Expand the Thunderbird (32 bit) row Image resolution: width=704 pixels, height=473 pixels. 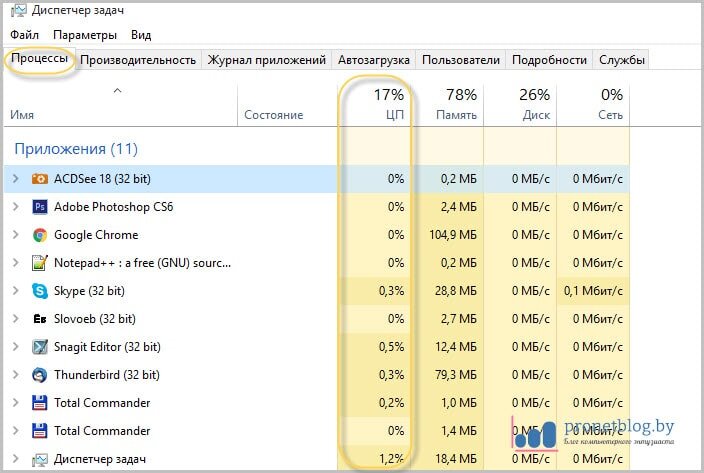pos(16,375)
